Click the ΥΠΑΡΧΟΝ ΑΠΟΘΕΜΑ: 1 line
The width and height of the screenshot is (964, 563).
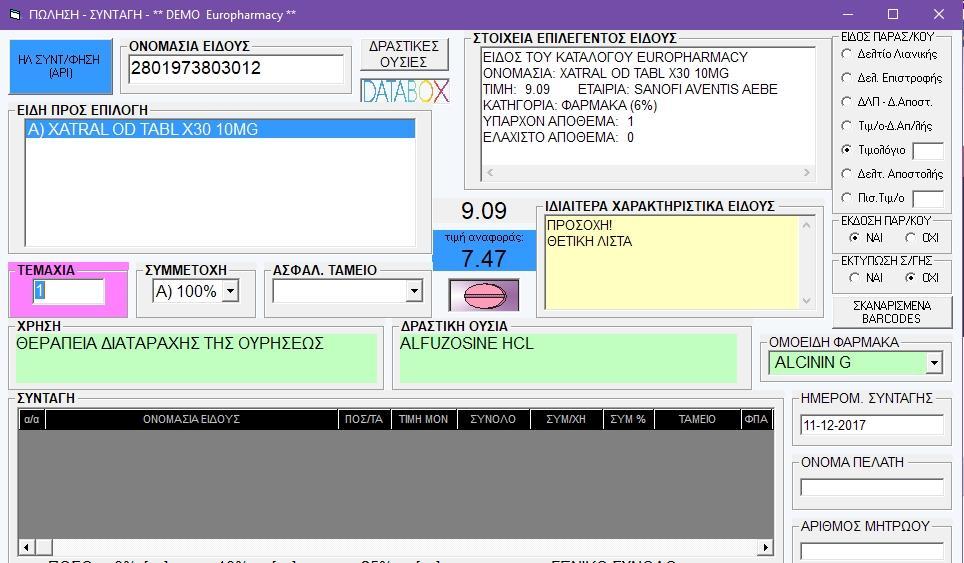(x=558, y=121)
